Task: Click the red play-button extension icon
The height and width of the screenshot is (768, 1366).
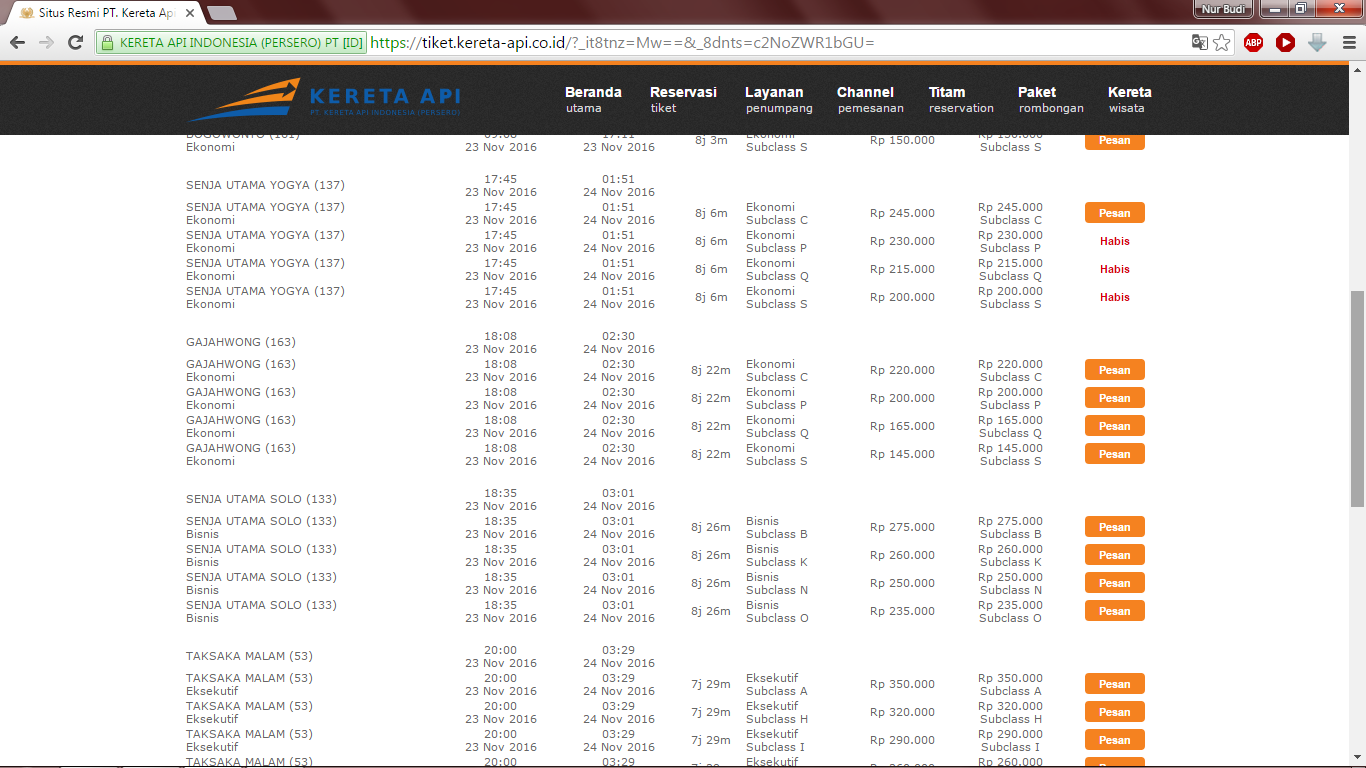Action: pyautogui.click(x=1285, y=42)
